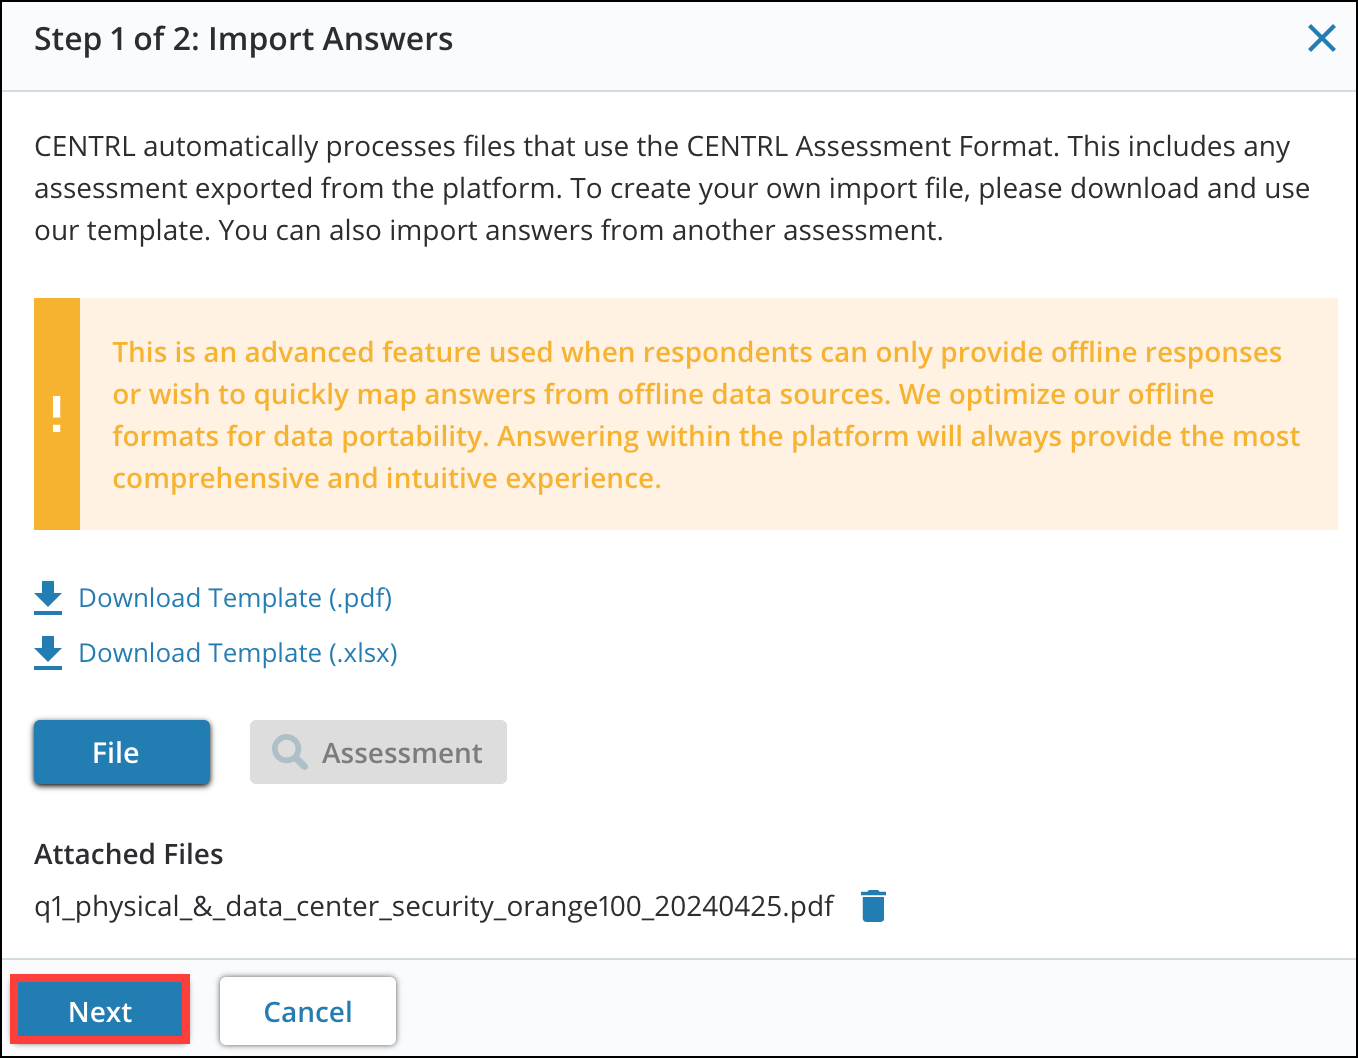The height and width of the screenshot is (1058, 1358).
Task: Click the trash icon to remove the attached PDF
Action: click(872, 905)
